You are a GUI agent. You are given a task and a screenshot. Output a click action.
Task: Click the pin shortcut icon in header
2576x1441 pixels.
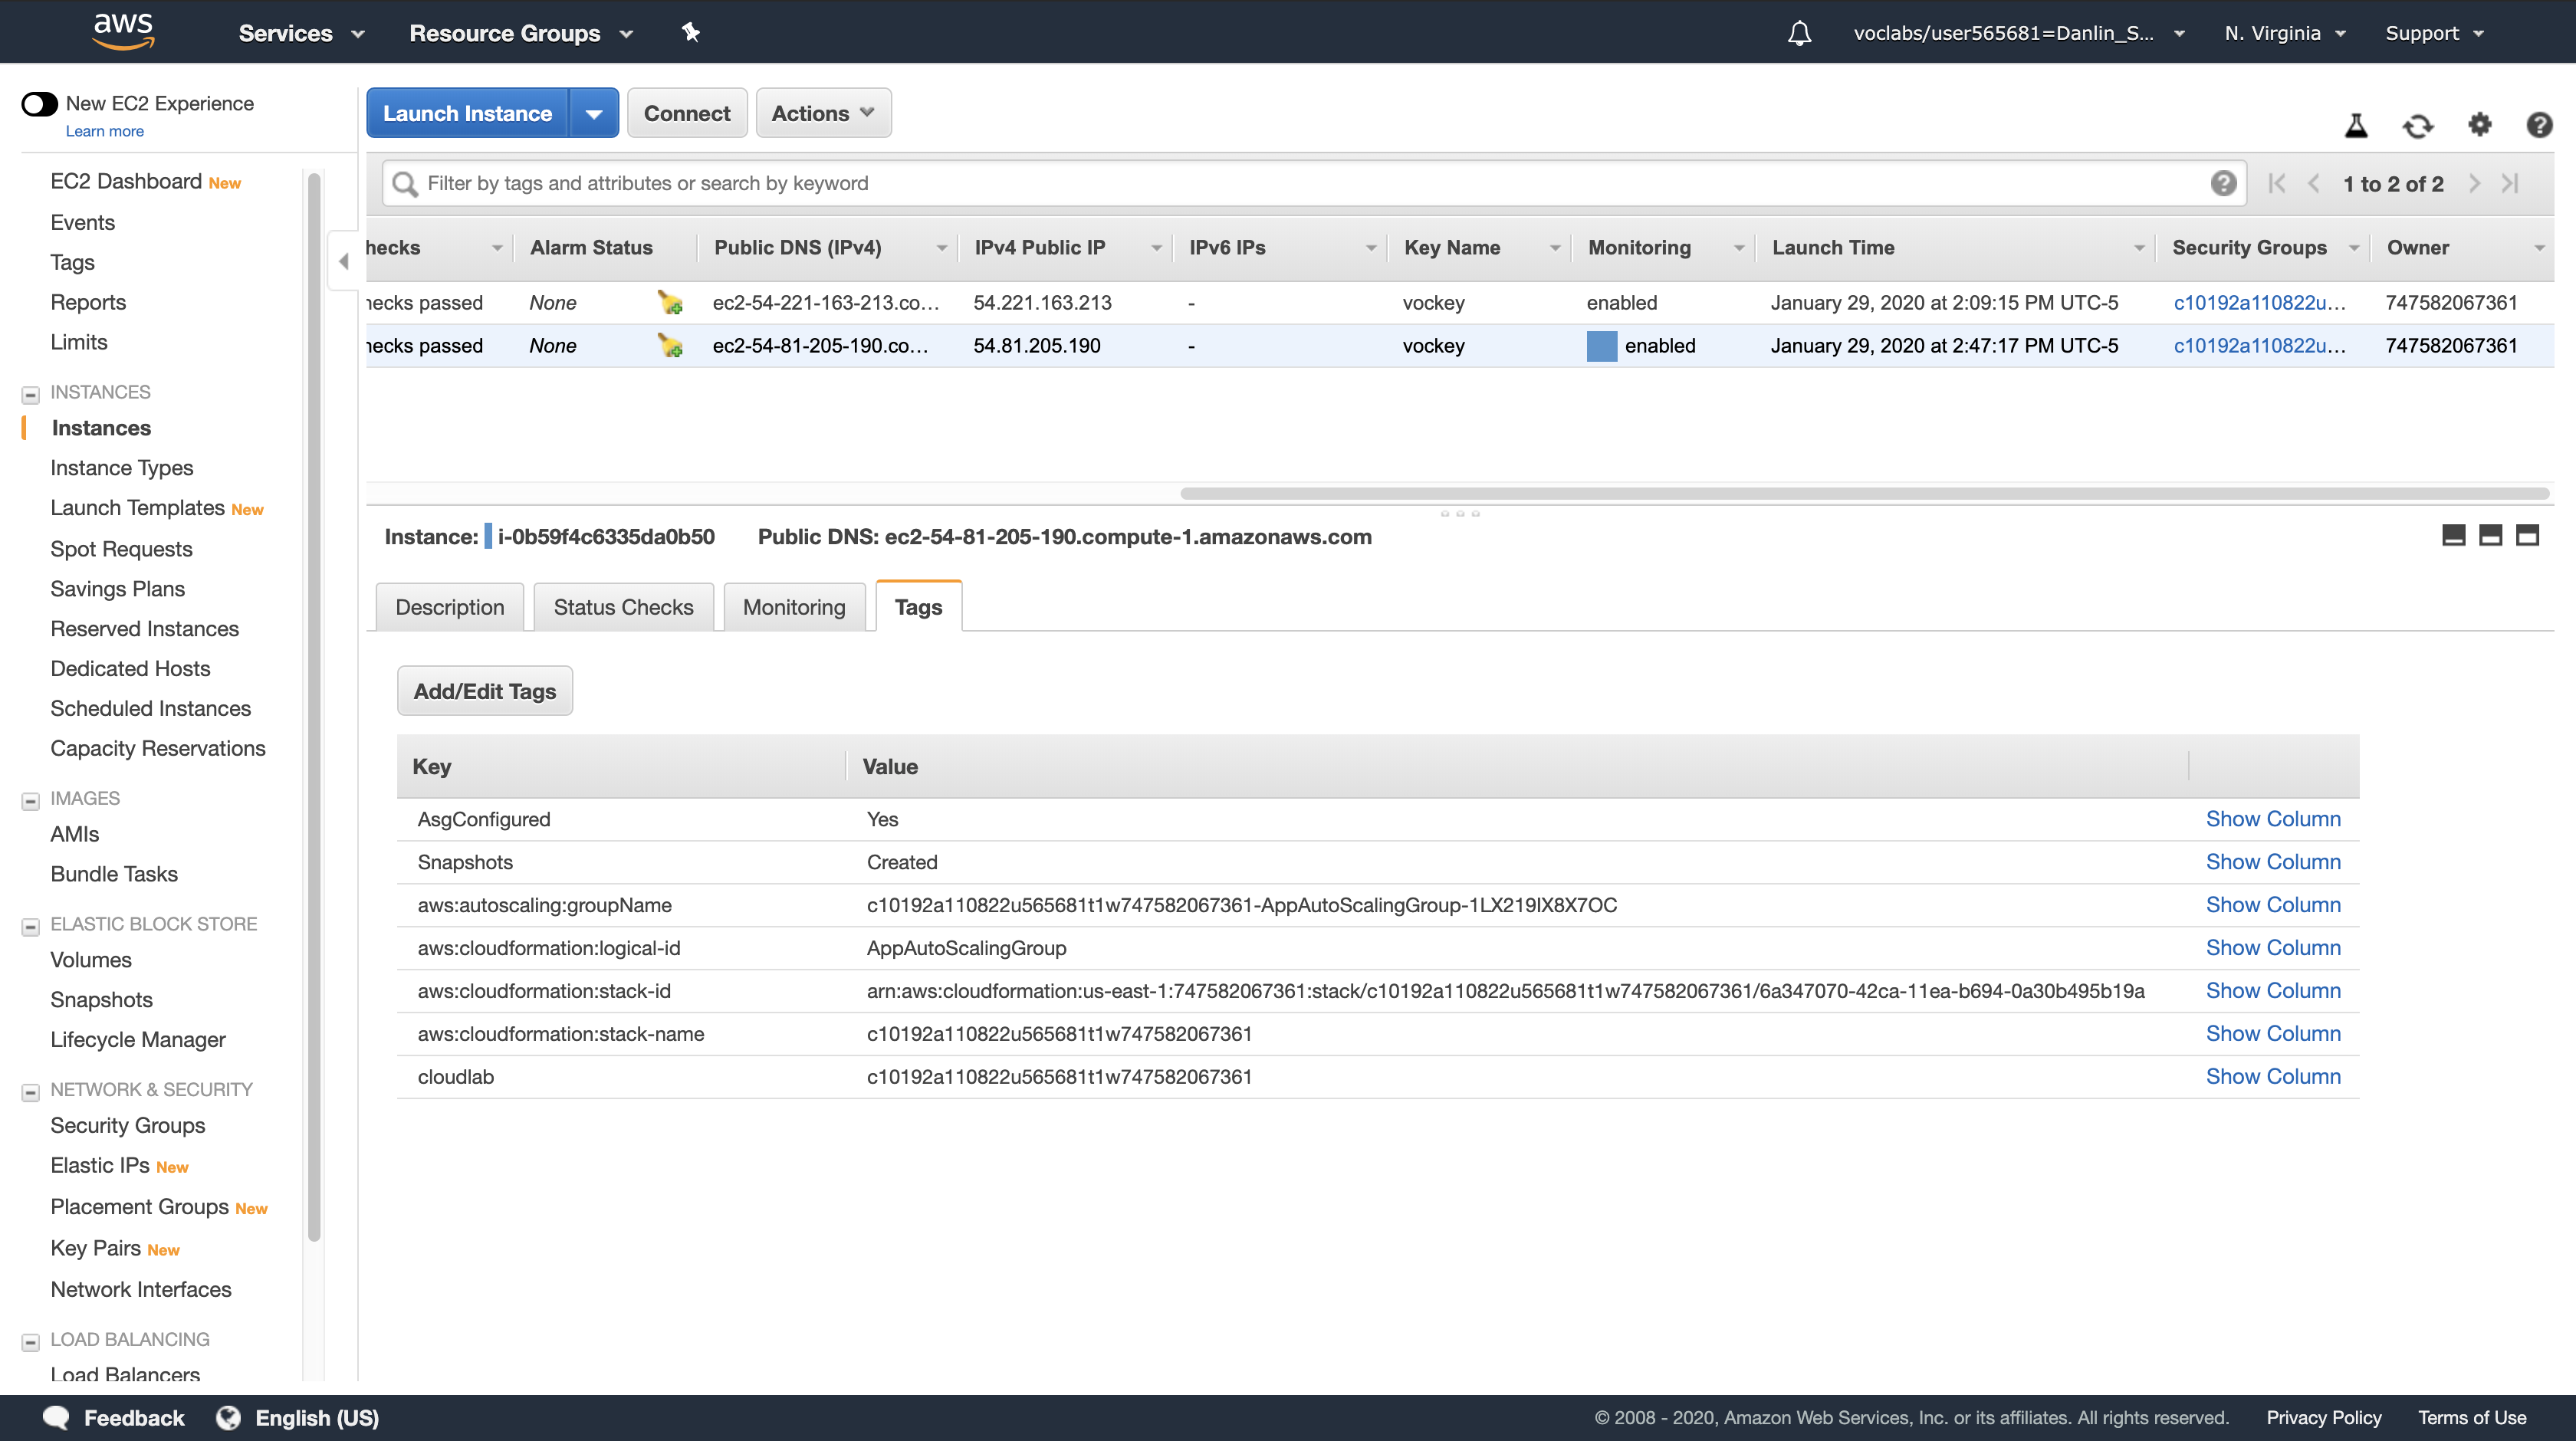690,32
